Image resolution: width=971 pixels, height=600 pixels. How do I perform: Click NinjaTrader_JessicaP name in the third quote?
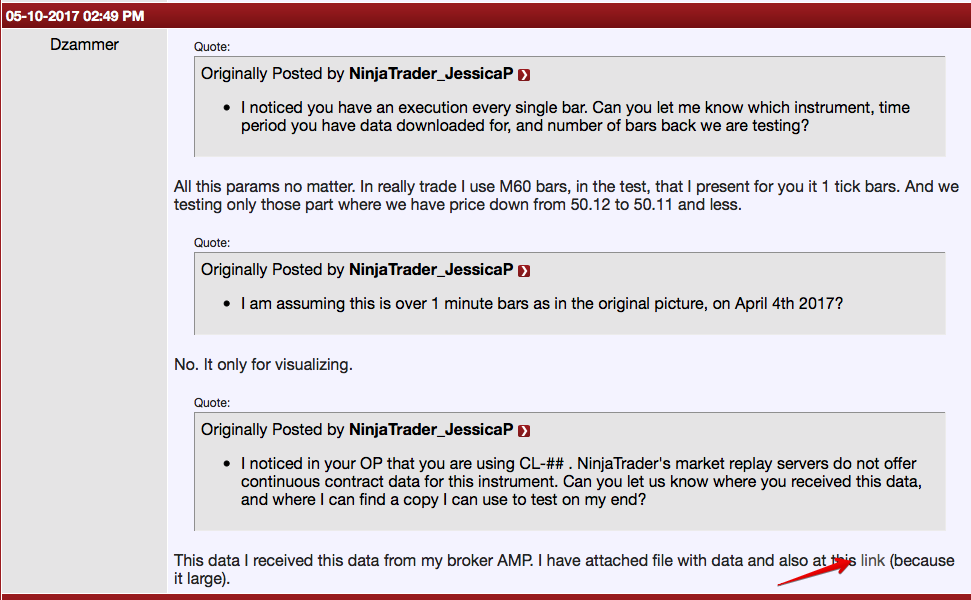(431, 430)
